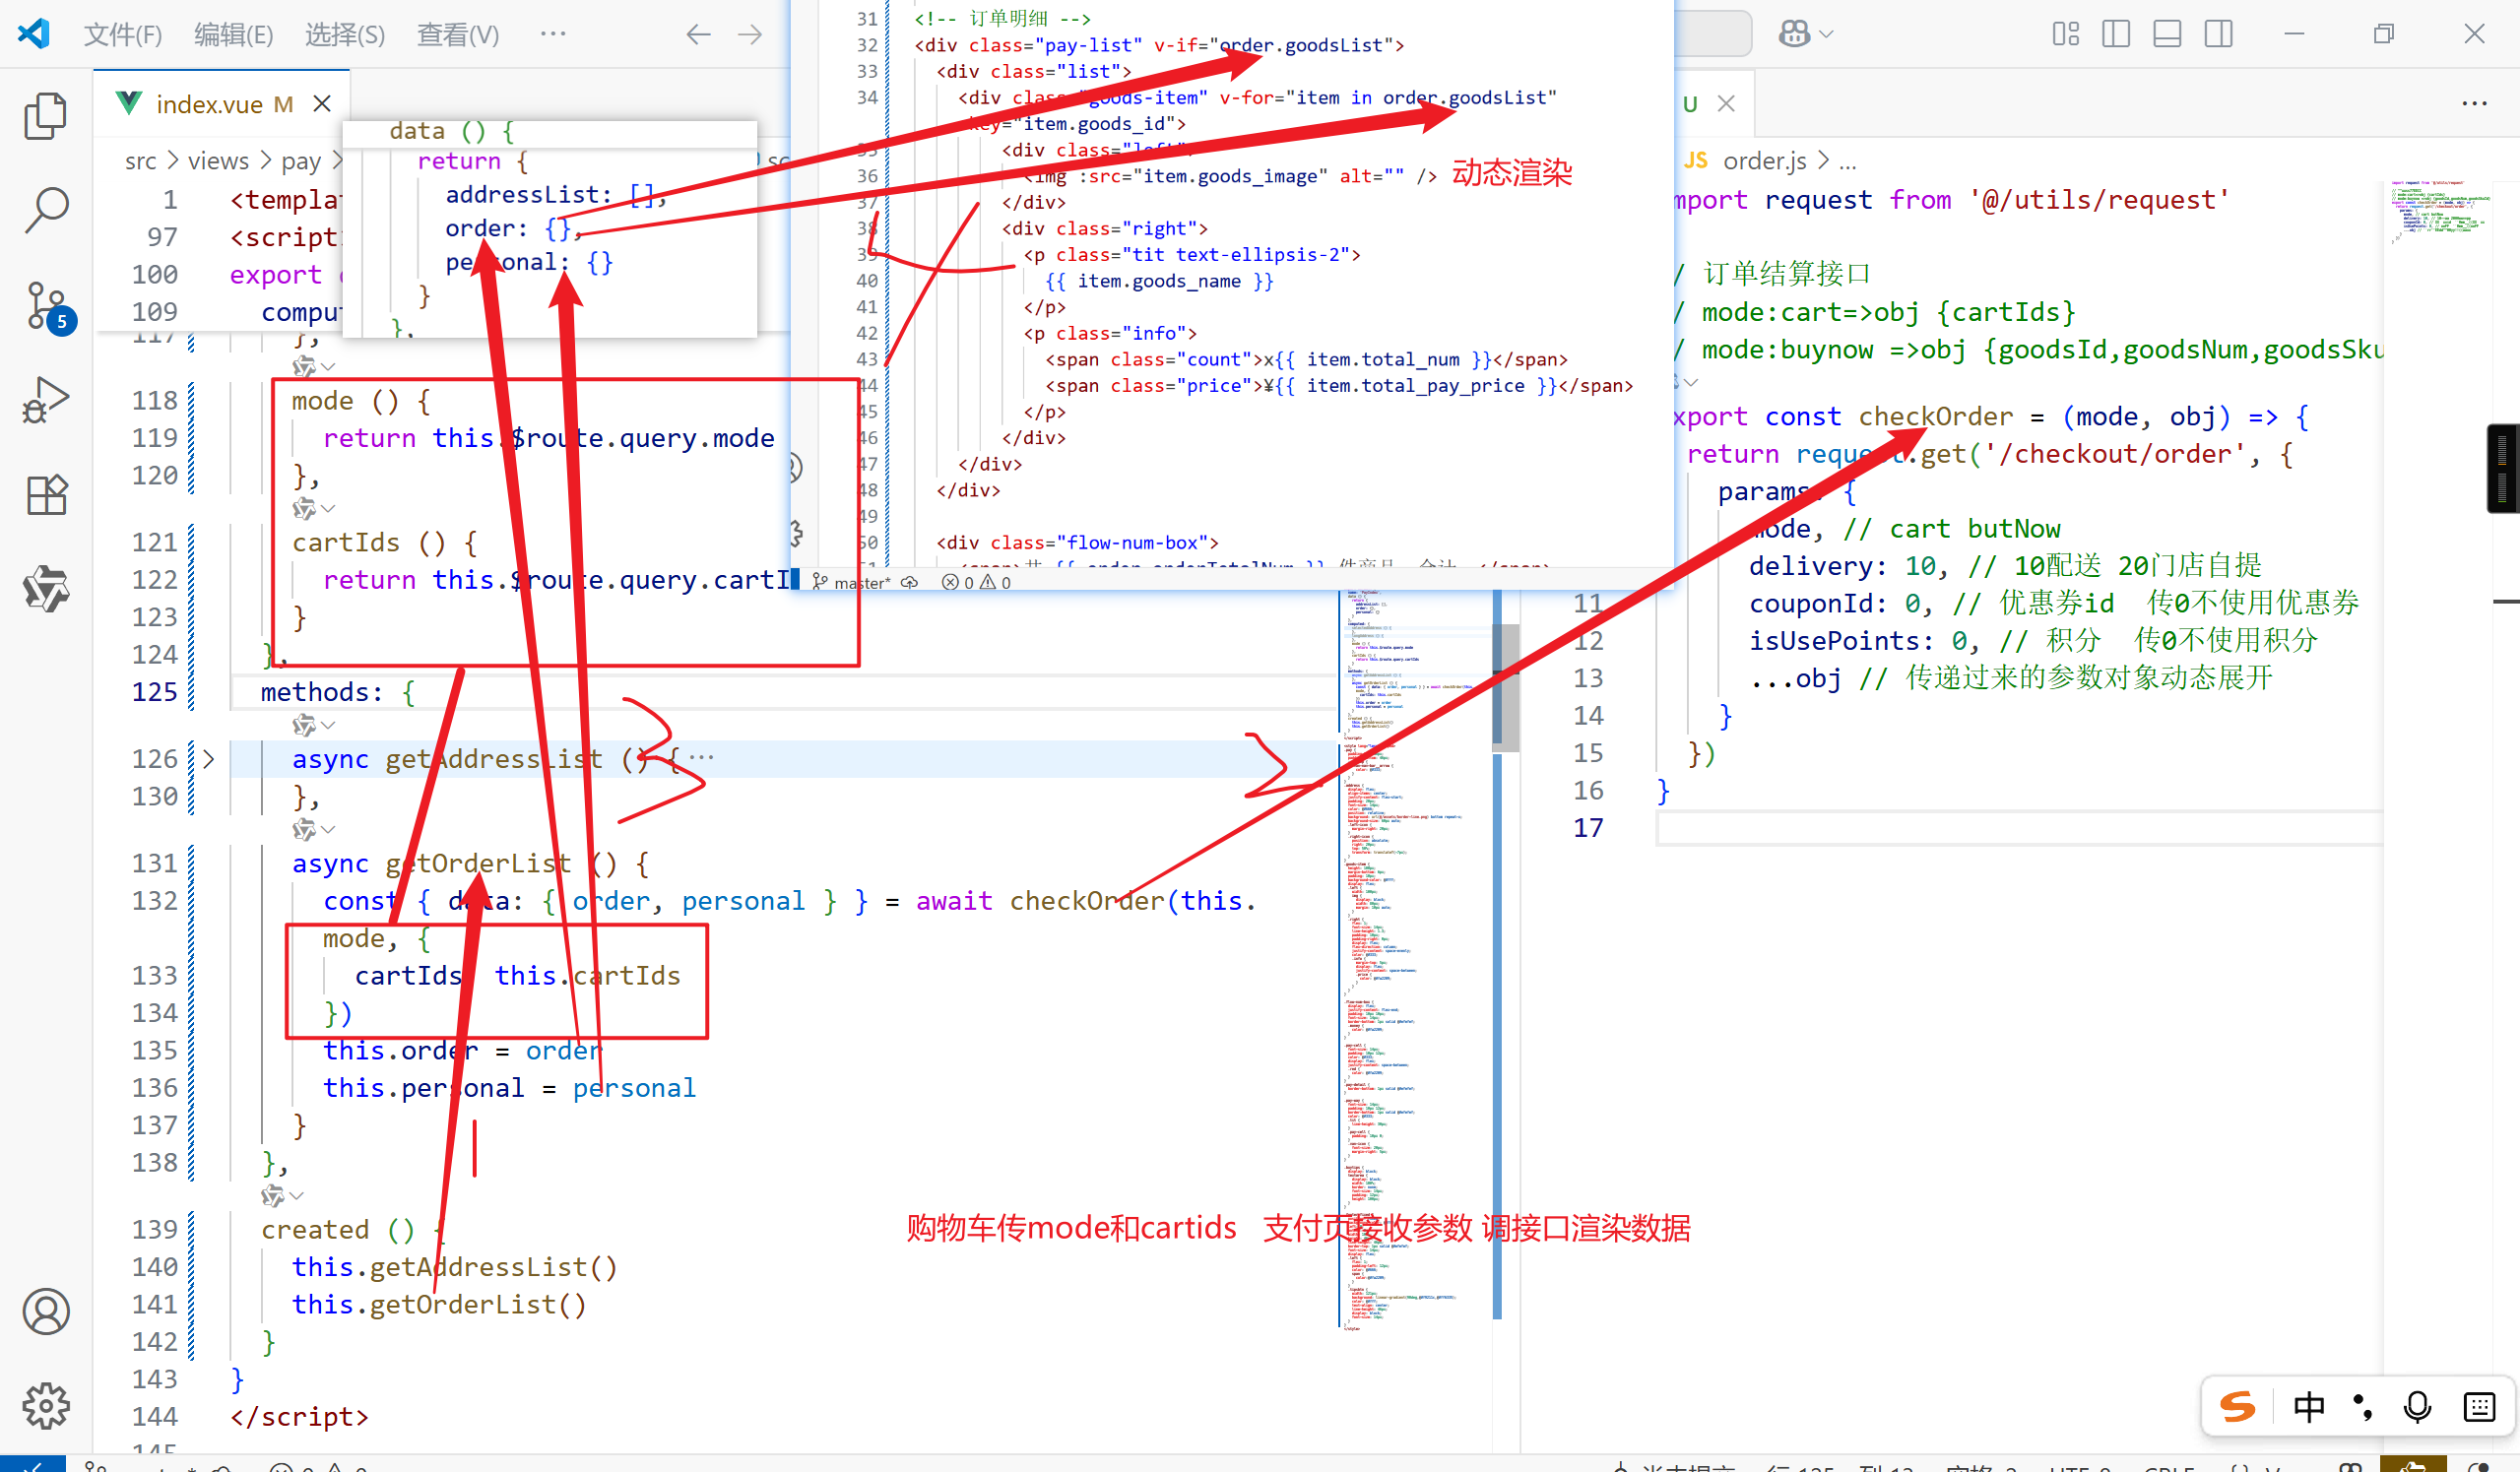Open the Search sidebar panel
The height and width of the screenshot is (1472, 2520).
click(45, 210)
